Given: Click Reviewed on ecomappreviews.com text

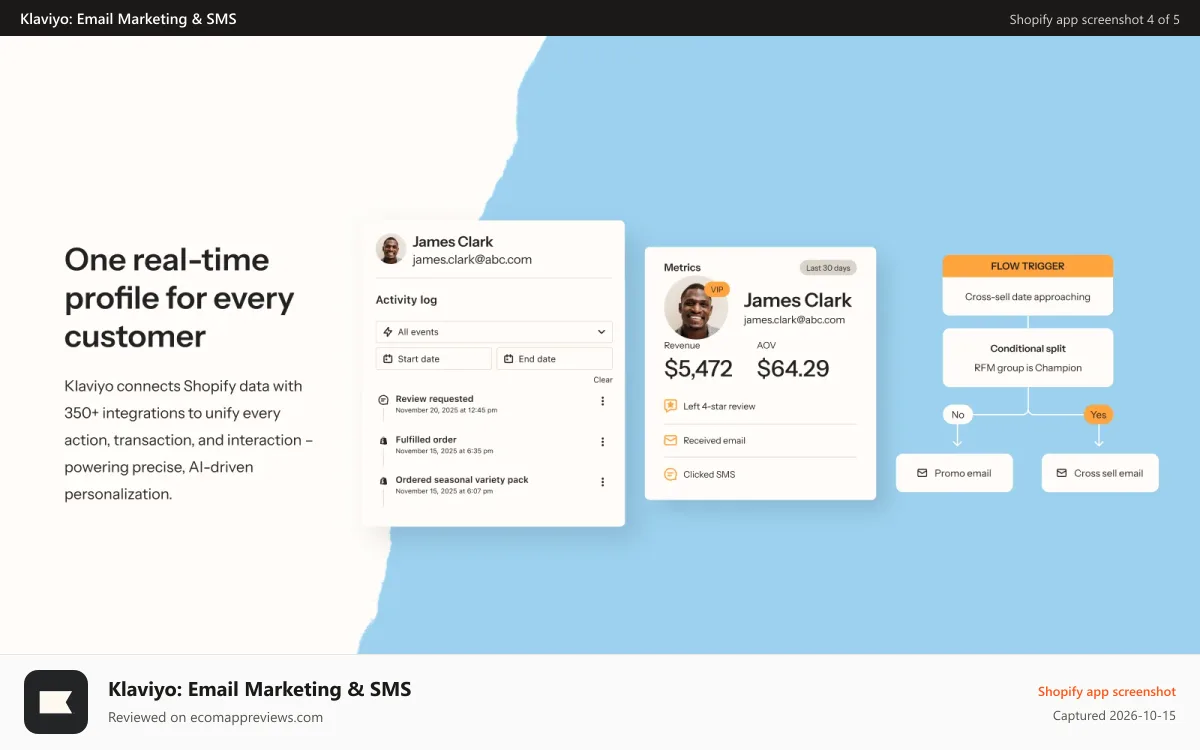Looking at the screenshot, I should coord(215,717).
